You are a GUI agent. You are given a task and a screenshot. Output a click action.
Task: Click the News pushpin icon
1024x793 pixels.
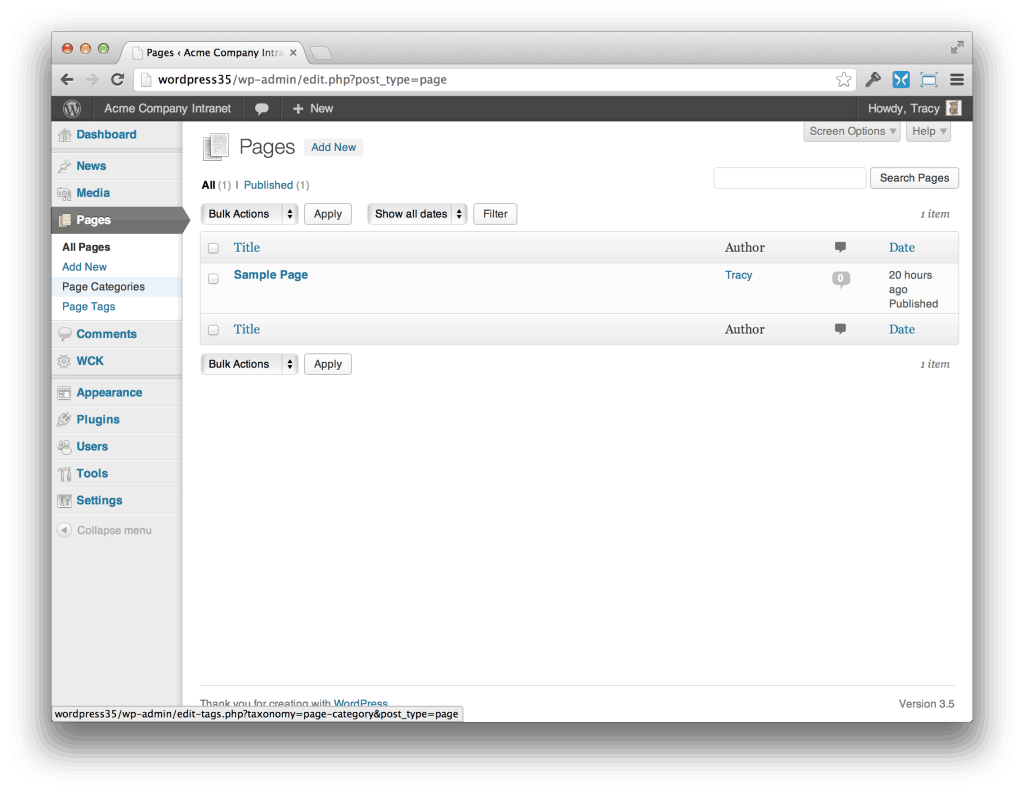tap(64, 166)
